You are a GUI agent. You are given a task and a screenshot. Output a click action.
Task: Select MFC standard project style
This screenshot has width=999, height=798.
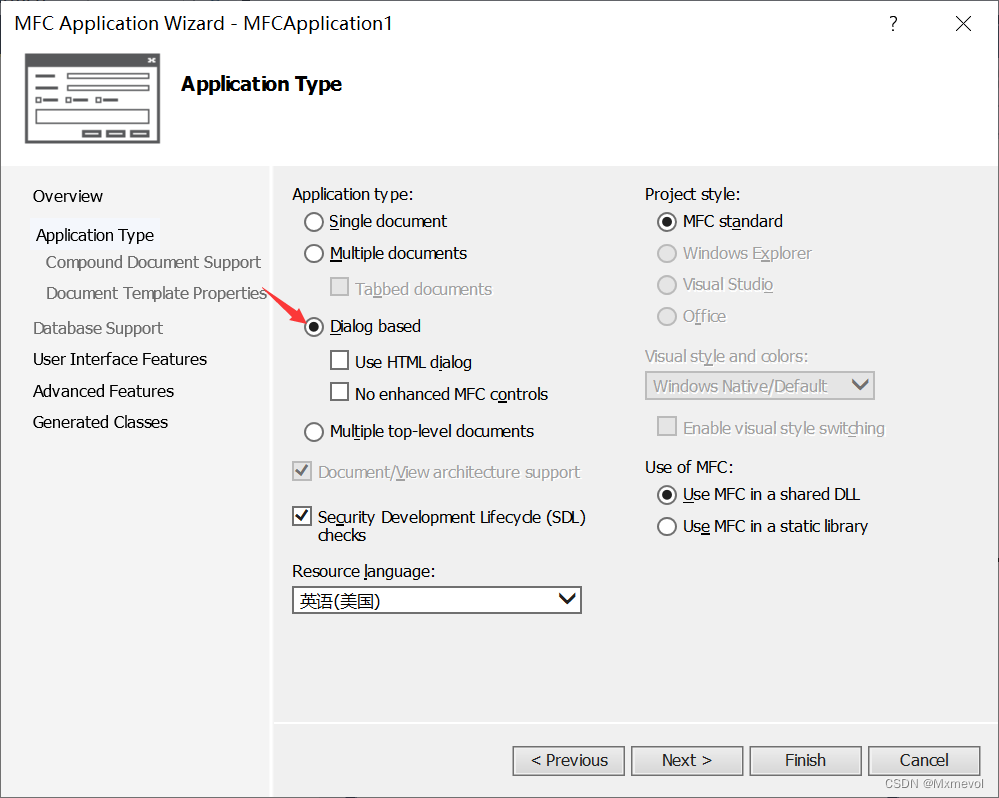click(666, 222)
